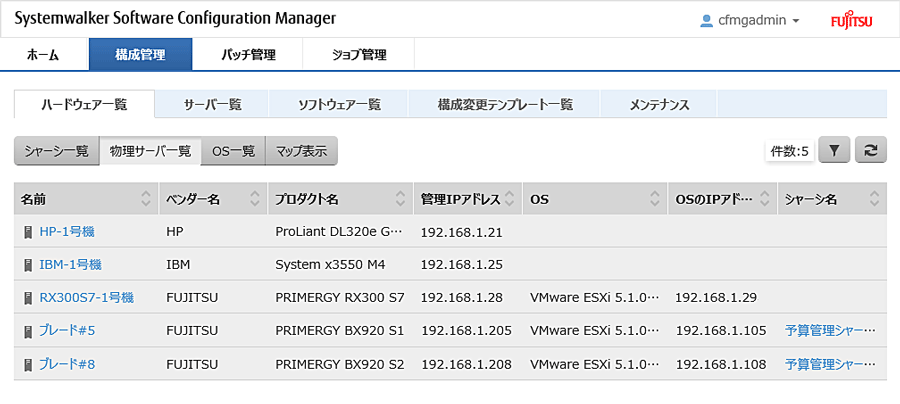
Task: Click the 件数:5 count label
Action: pyautogui.click(x=789, y=152)
